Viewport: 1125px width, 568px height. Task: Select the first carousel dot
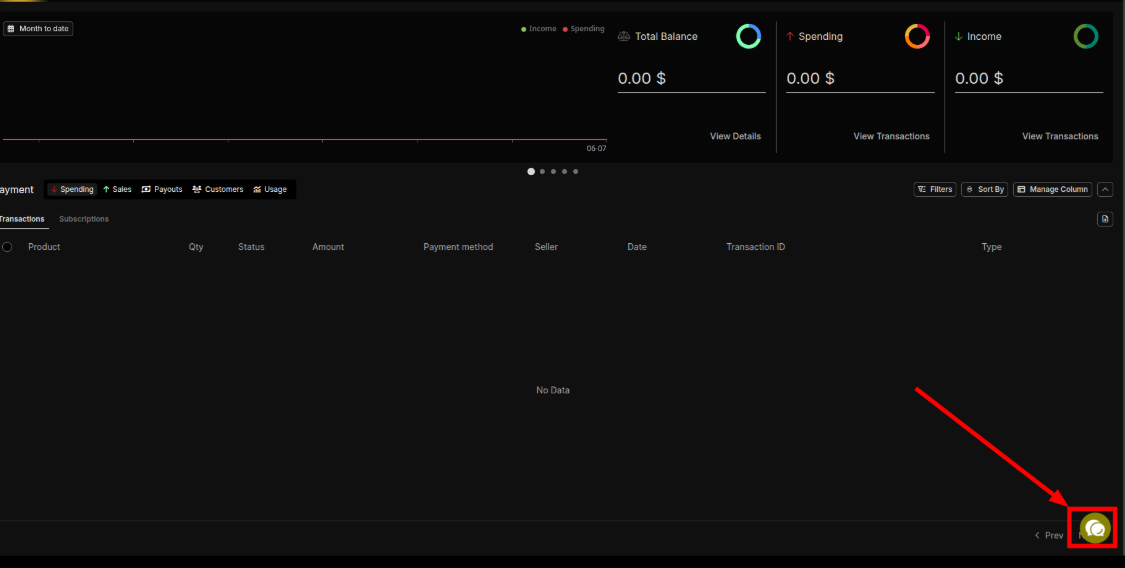pos(531,171)
